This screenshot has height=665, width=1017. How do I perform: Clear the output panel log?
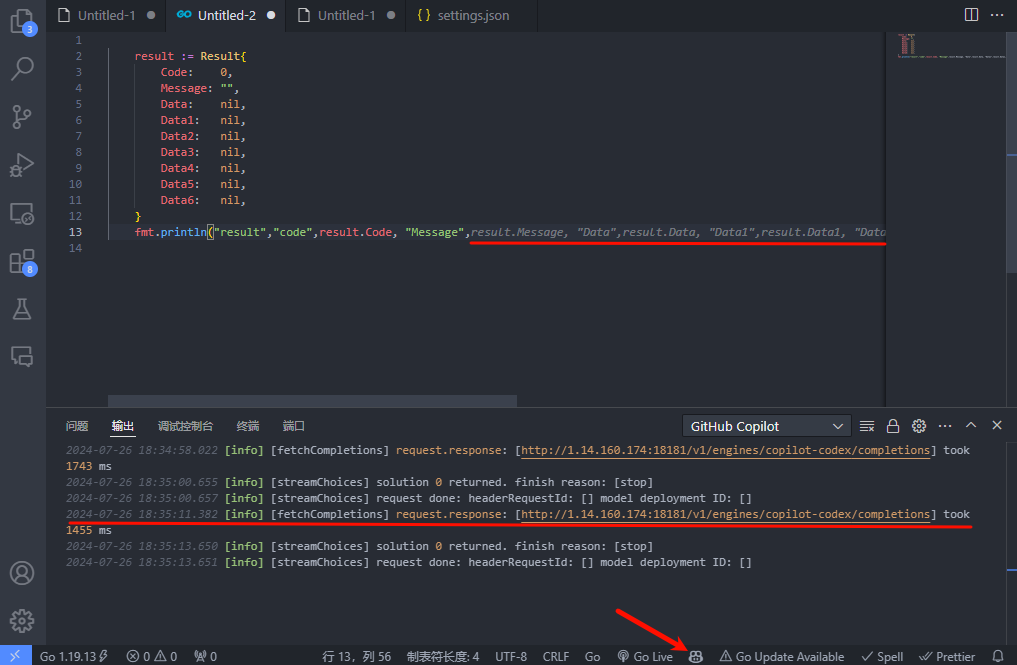867,426
